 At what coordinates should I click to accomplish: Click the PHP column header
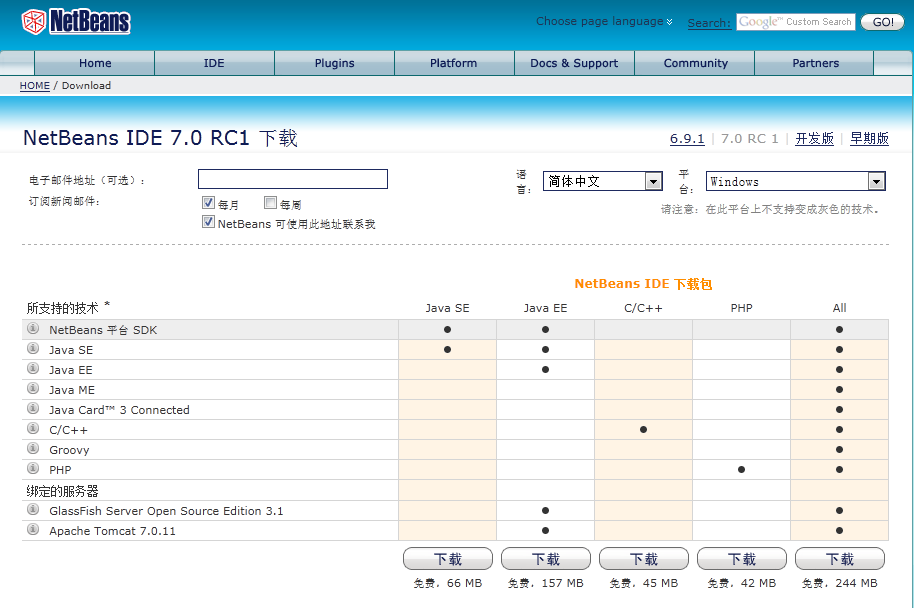click(741, 308)
